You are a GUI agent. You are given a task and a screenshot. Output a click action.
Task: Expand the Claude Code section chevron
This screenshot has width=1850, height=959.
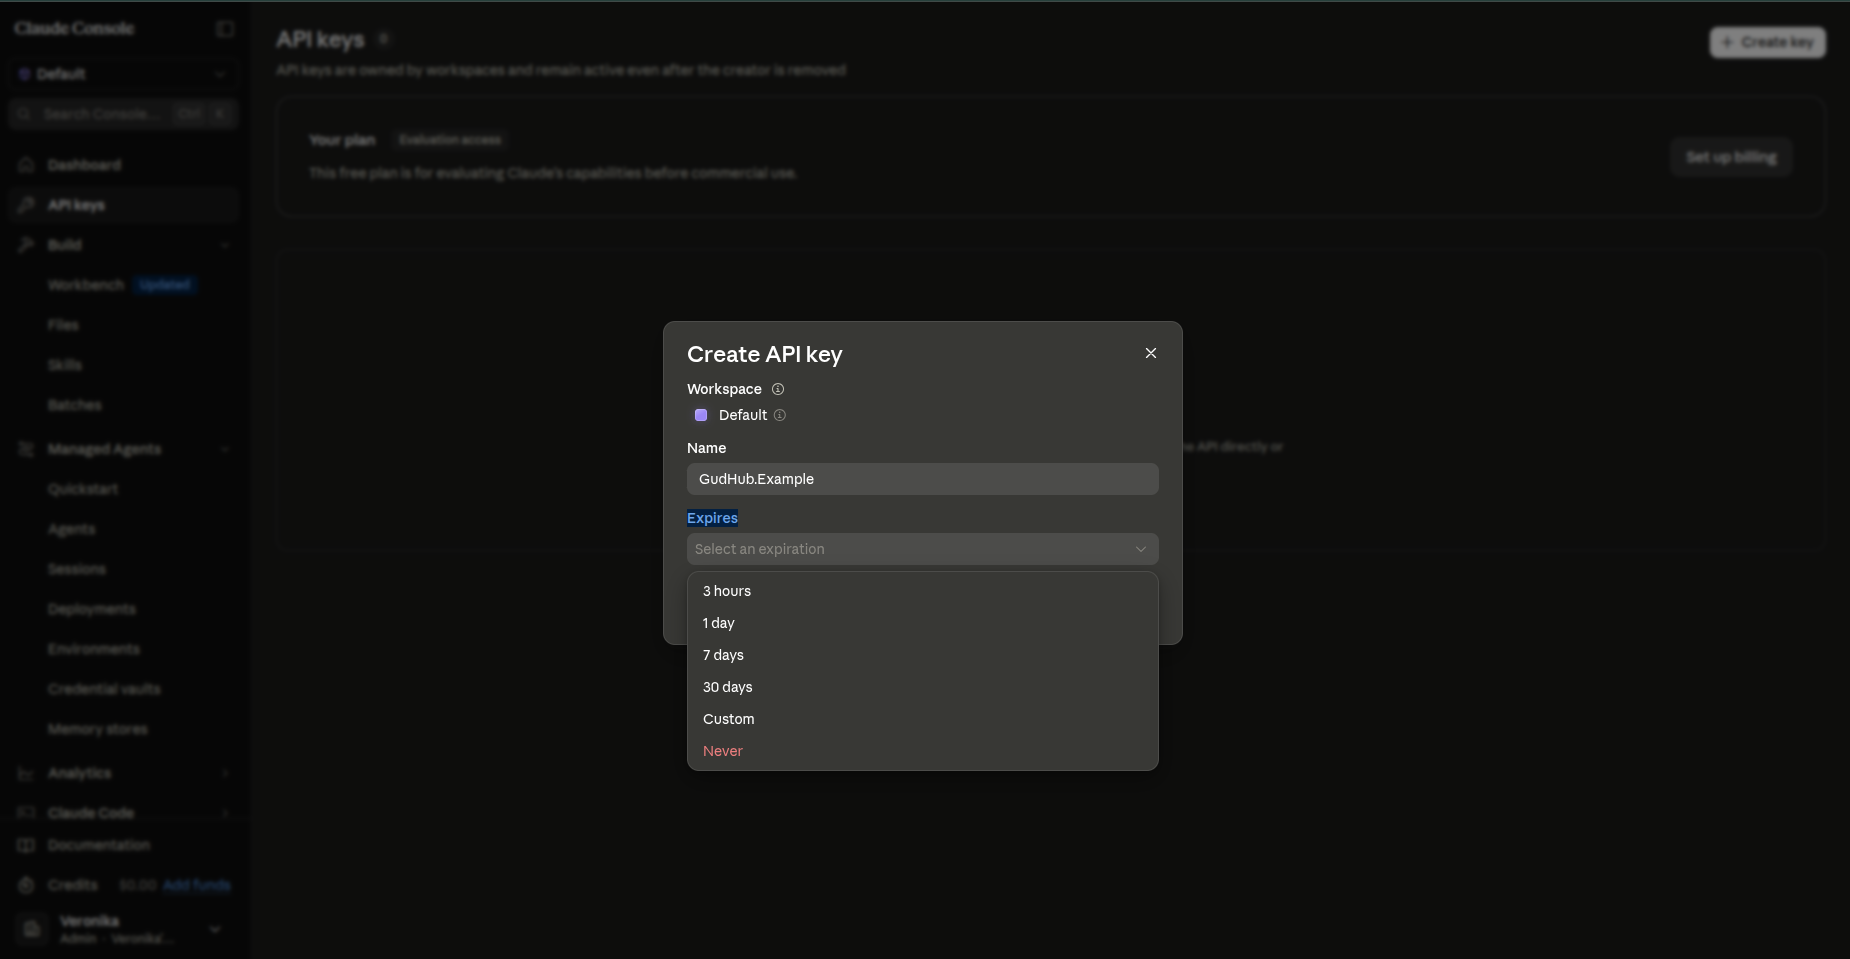click(225, 813)
